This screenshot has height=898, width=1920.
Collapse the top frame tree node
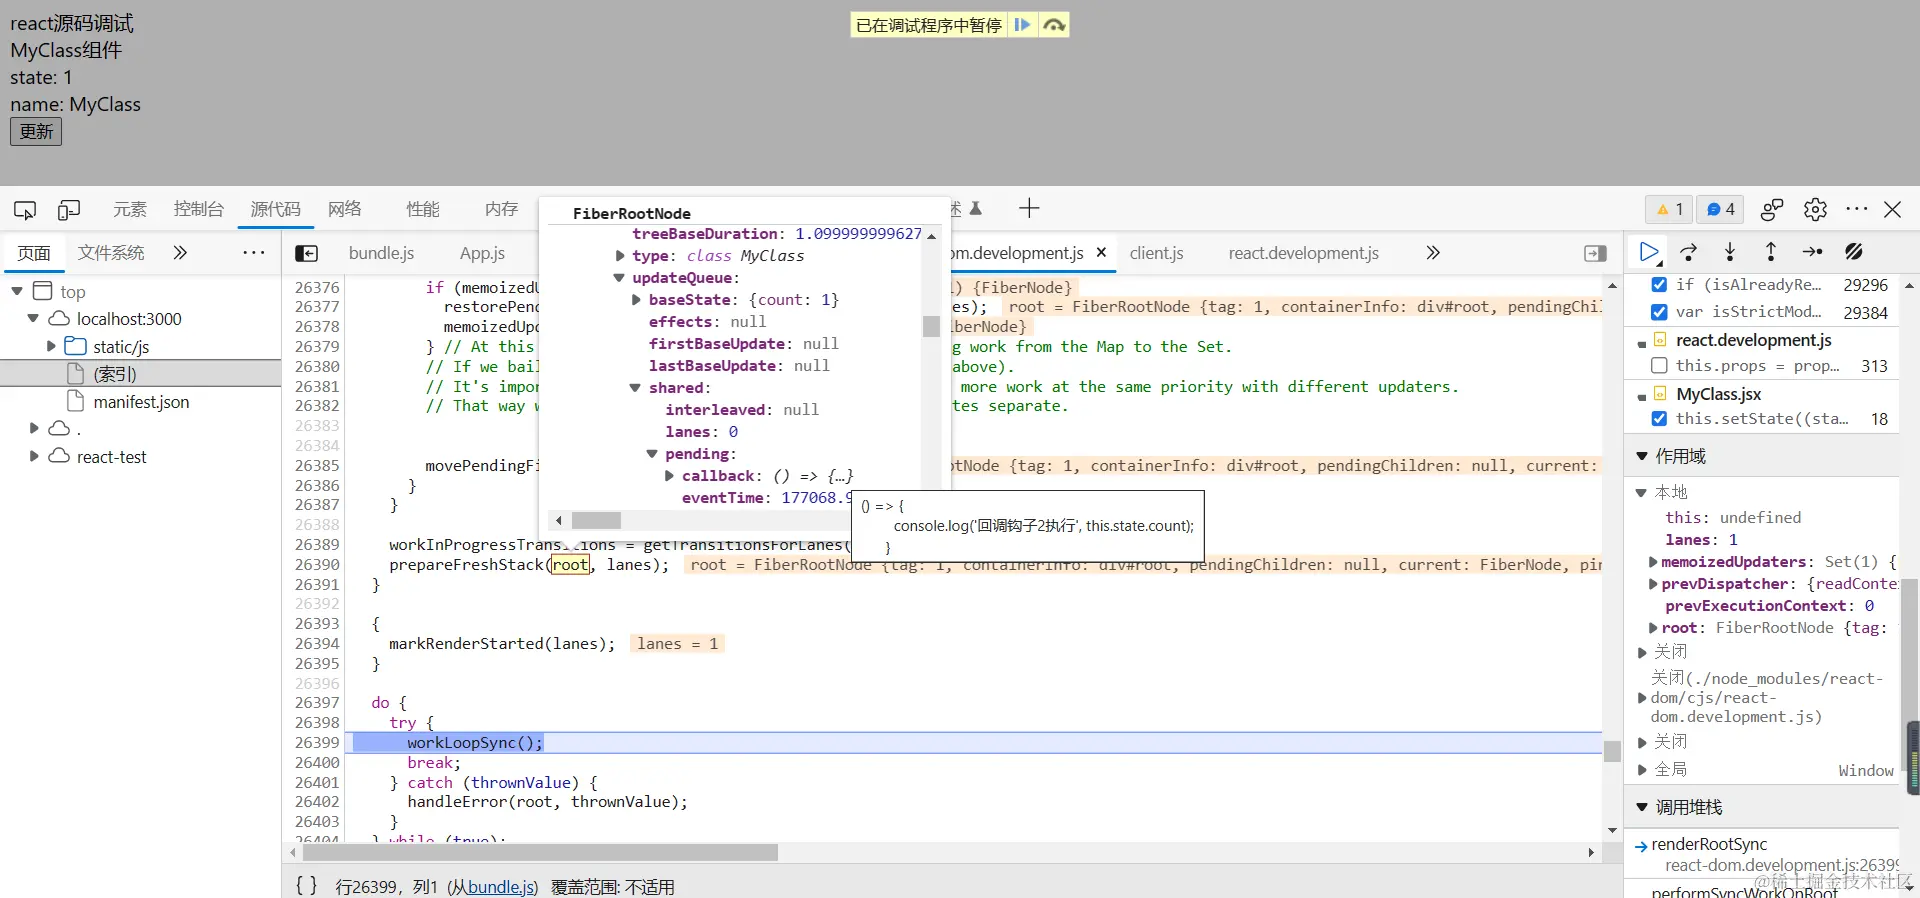click(x=17, y=292)
